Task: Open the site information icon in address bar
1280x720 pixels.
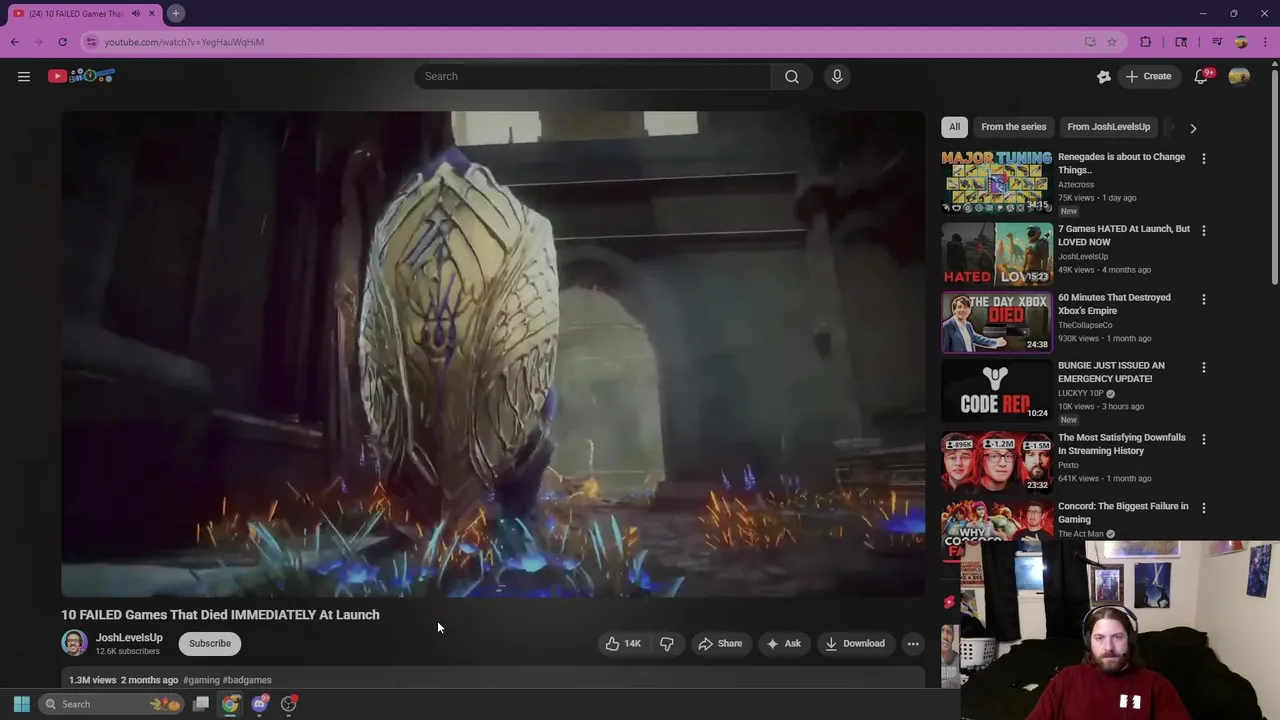Action: (x=91, y=42)
